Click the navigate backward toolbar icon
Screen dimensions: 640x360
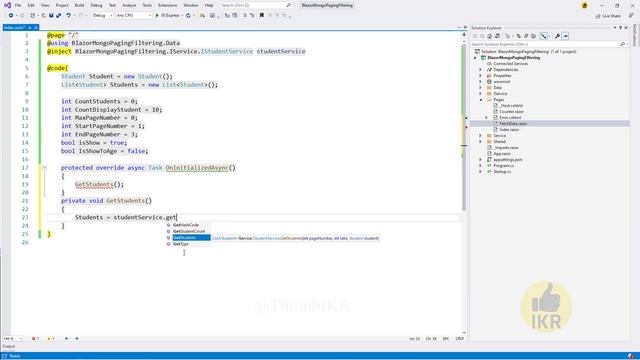click(x=11, y=16)
